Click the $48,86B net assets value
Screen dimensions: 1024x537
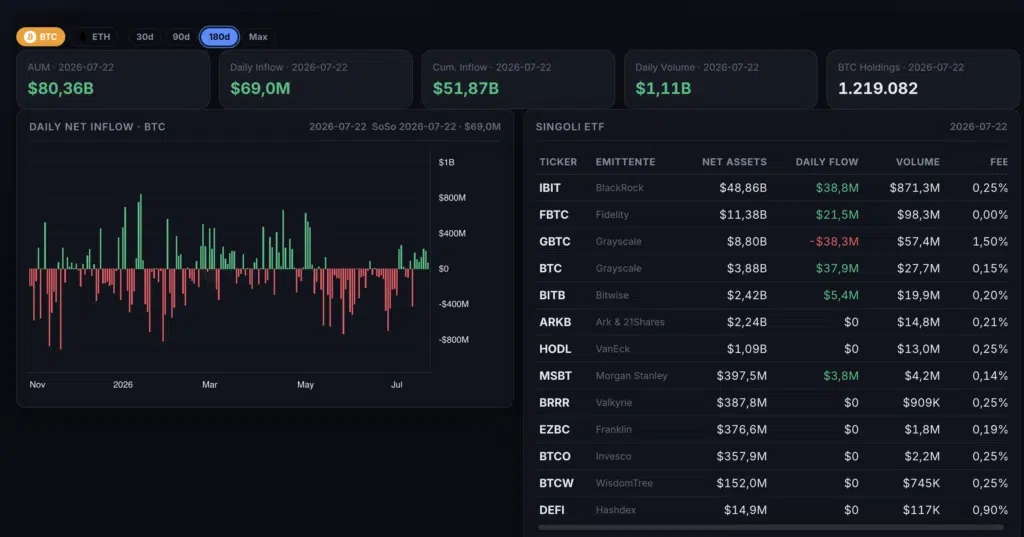(x=743, y=188)
